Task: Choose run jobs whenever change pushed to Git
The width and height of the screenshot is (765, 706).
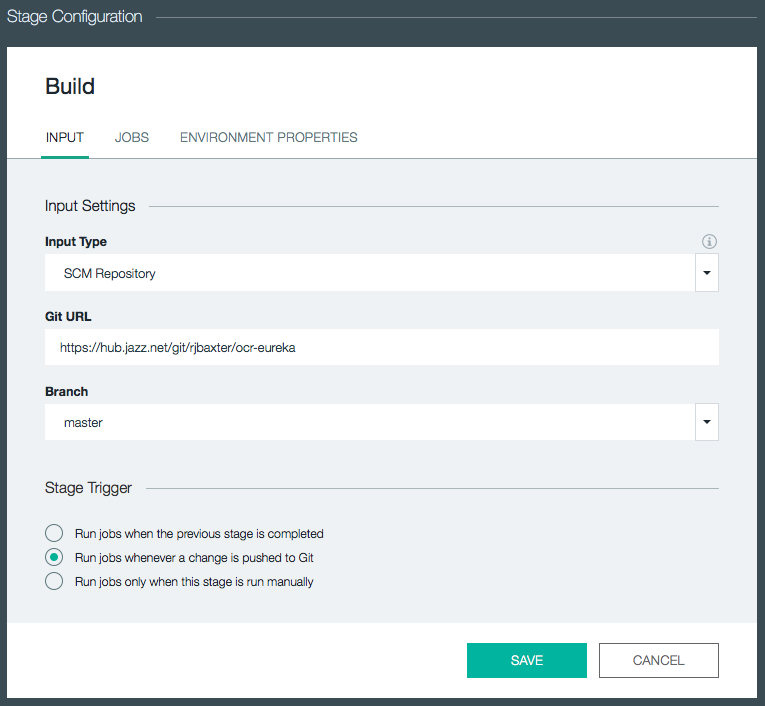Action: coord(54,557)
